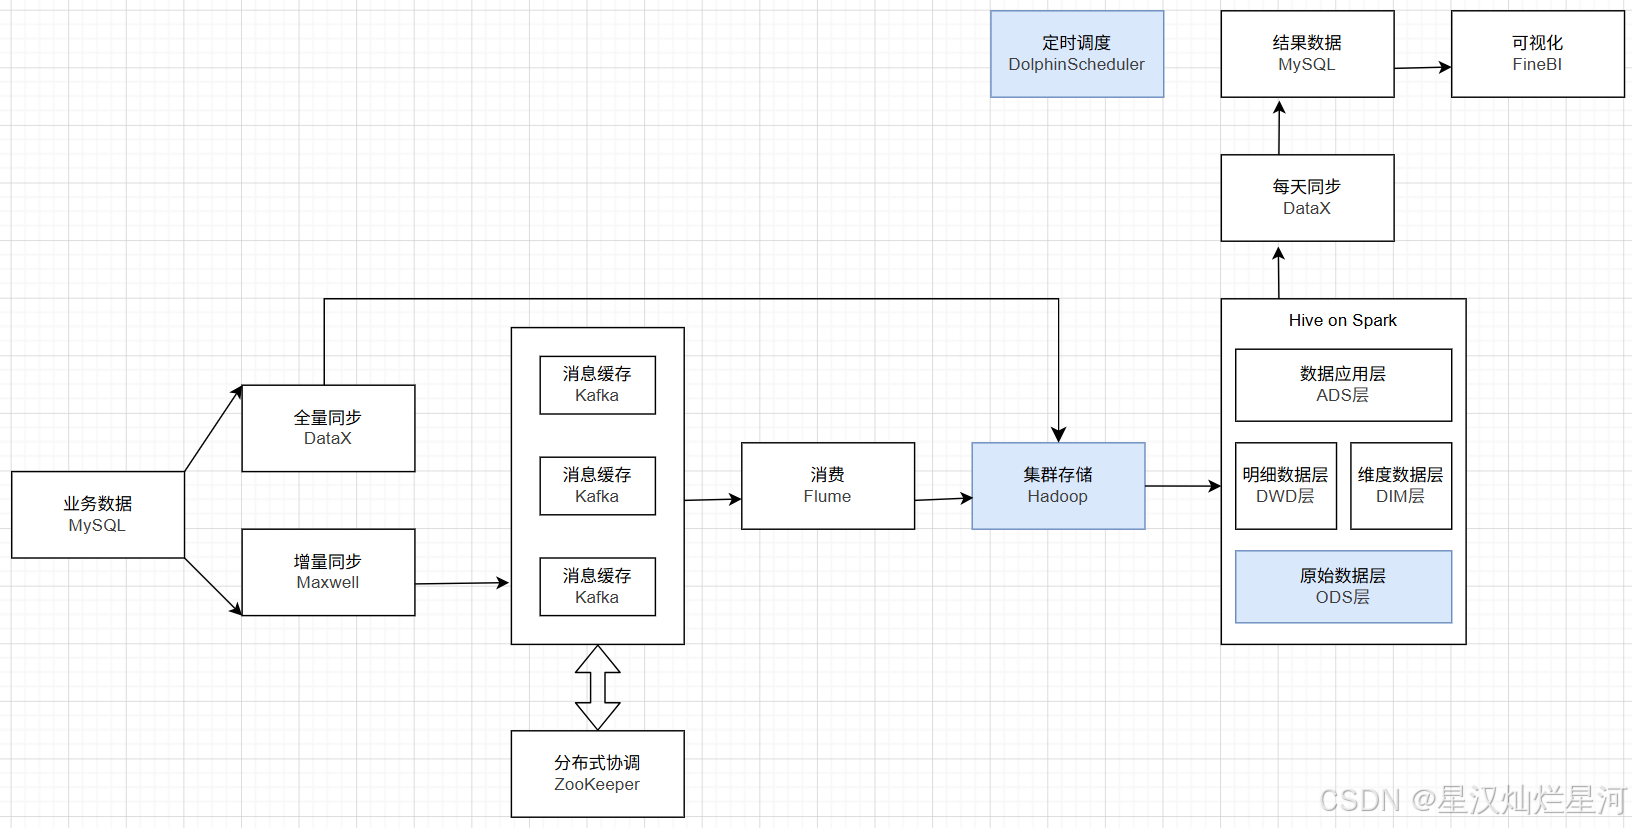This screenshot has height=828, width=1632.
Task: Select the 消费 Flume box
Action: 828,486
